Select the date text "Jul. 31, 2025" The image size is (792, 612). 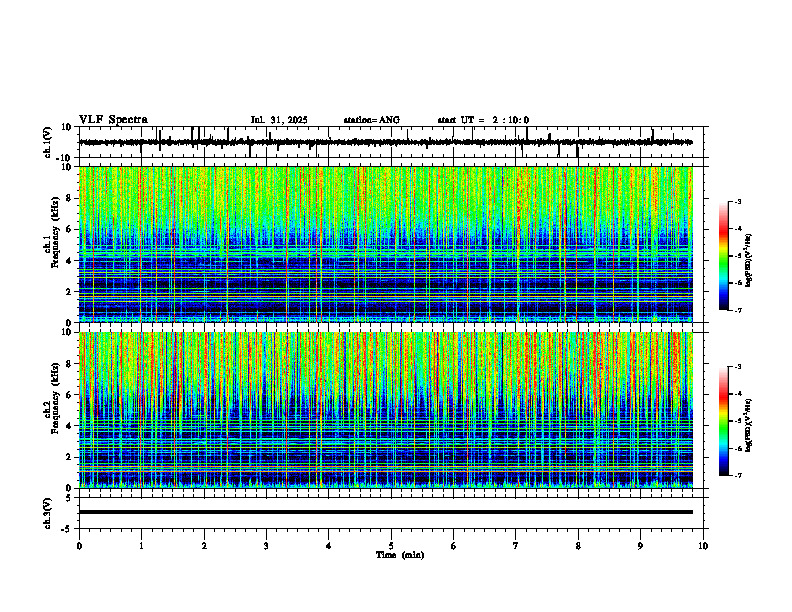point(279,120)
